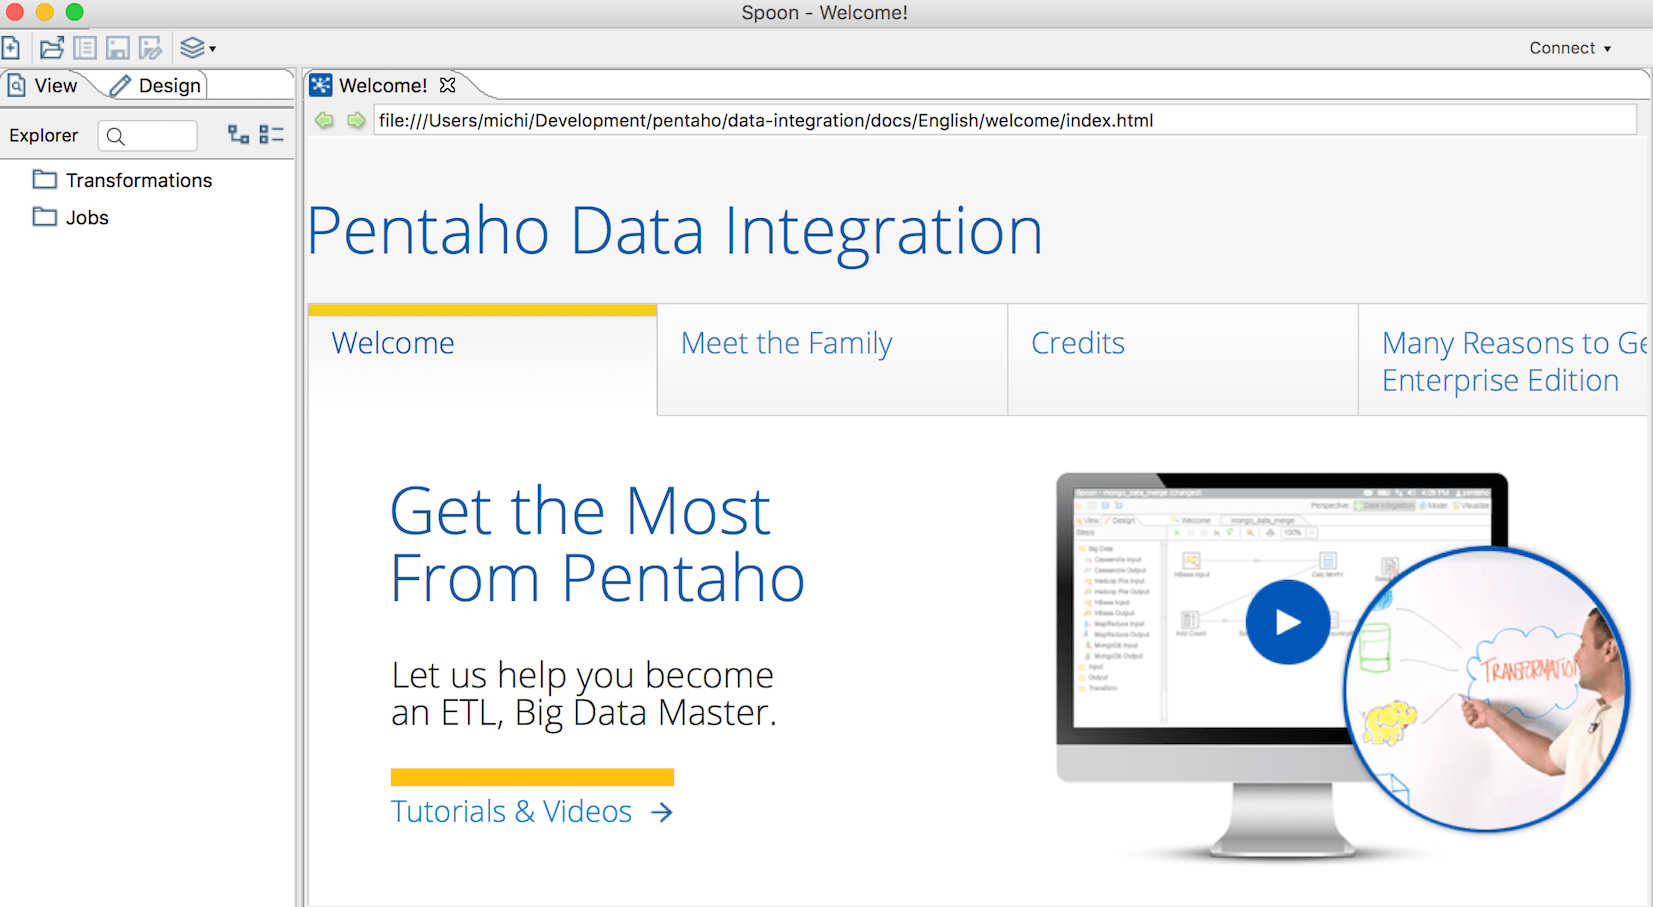
Task: Click the forward navigation arrow
Action: pyautogui.click(x=356, y=120)
